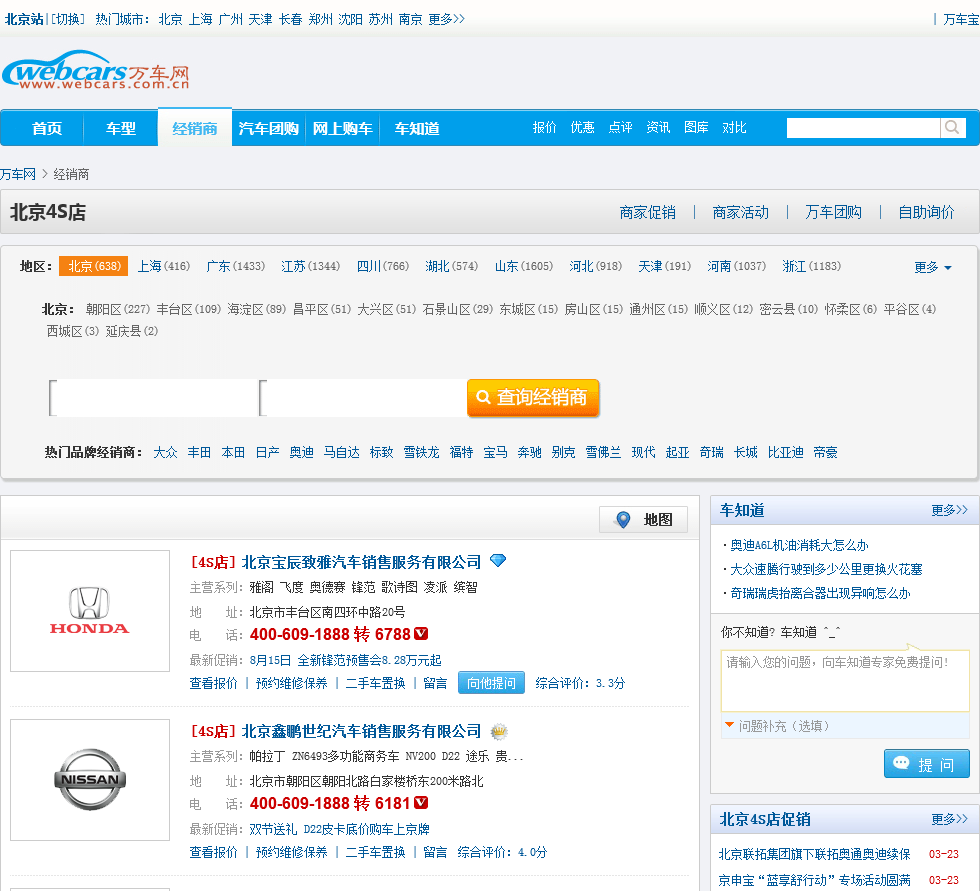Expand the 更多 region dropdown
Screen dimensions: 980x891
tap(932, 267)
